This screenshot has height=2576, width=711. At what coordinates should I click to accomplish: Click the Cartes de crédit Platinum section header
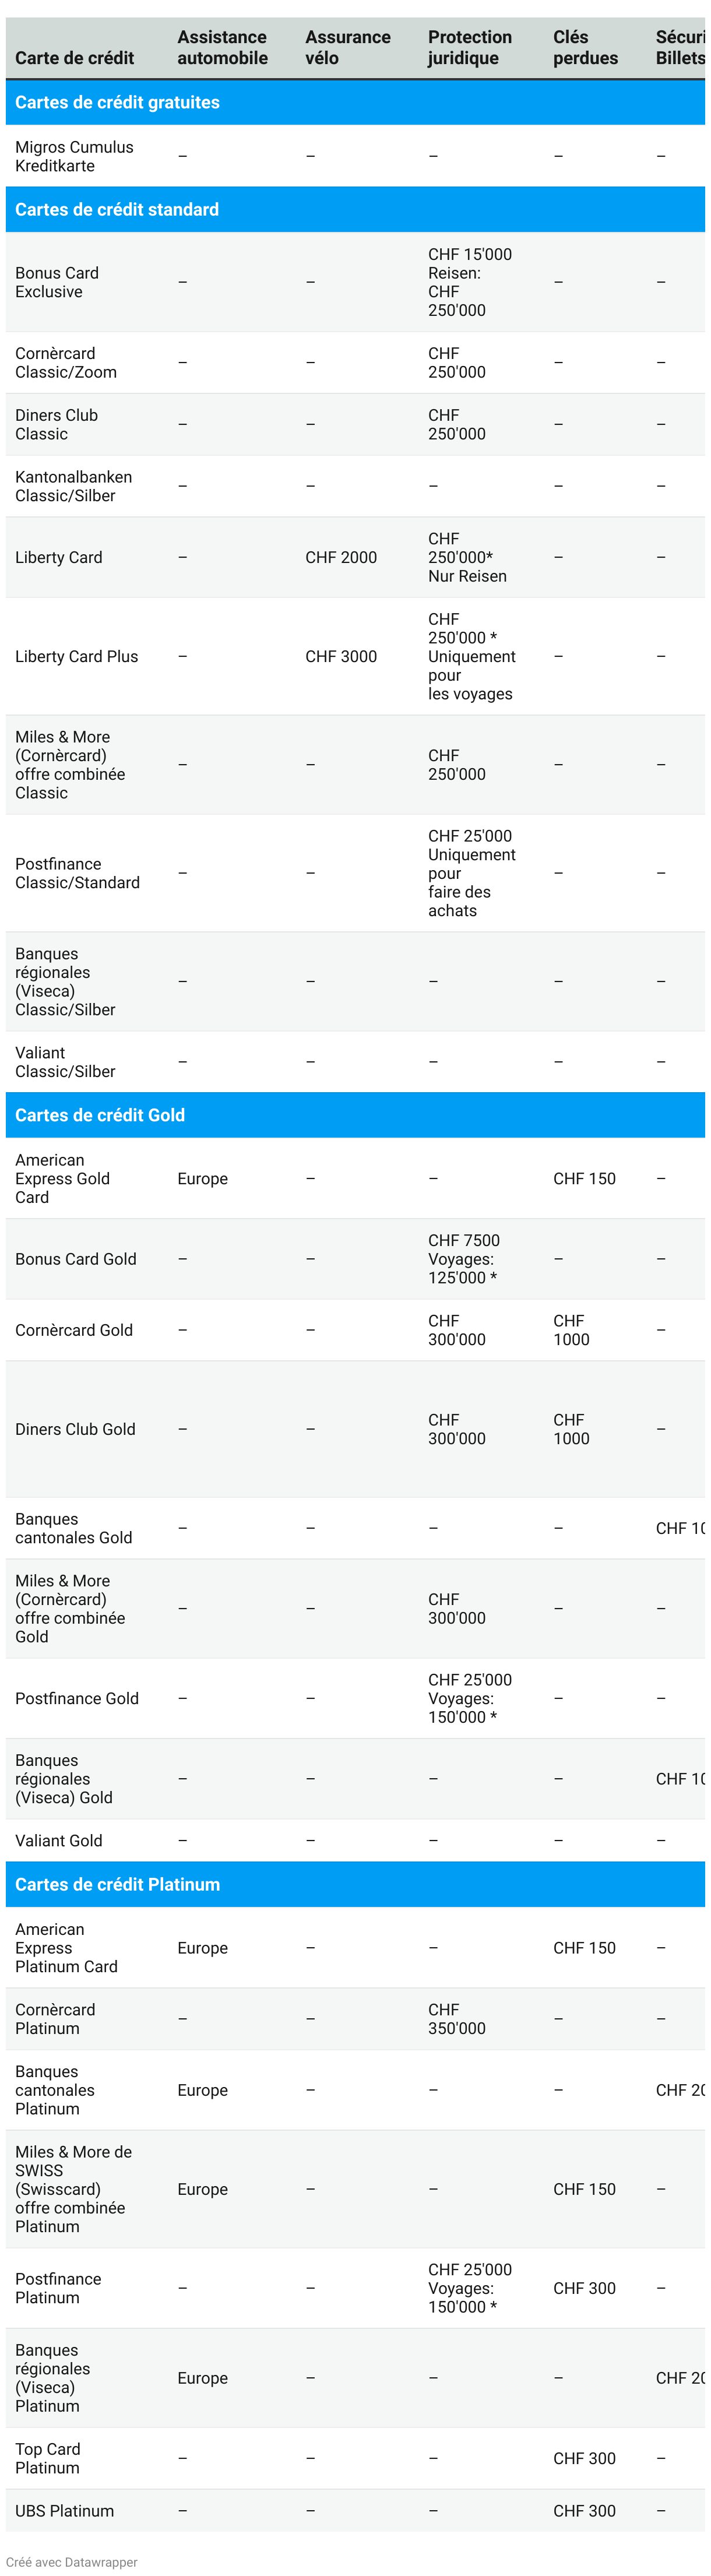pyautogui.click(x=117, y=1884)
